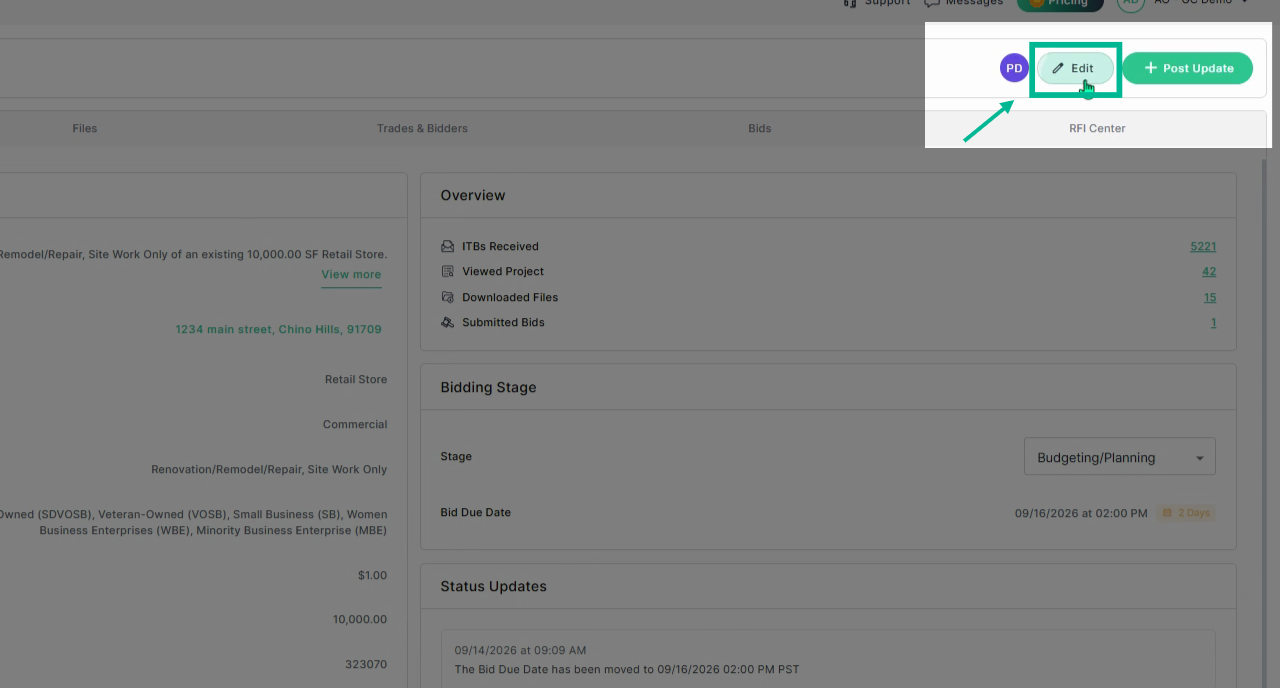
Task: Click the Post Update button
Action: point(1187,68)
